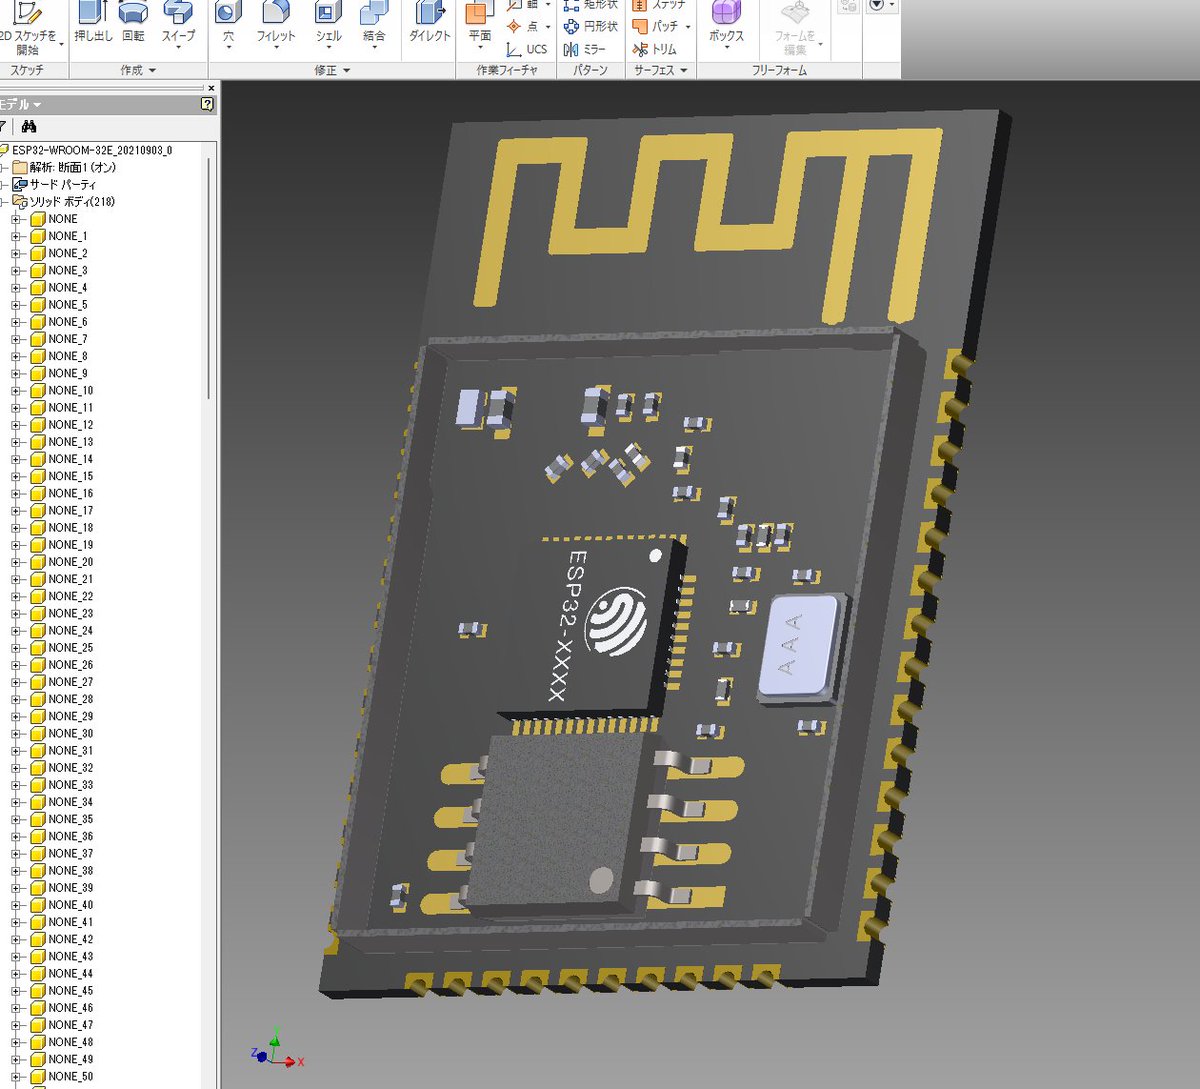Select the Extrude tool (押し出し)
Screen dimensions: 1200x1089
(x=93, y=22)
